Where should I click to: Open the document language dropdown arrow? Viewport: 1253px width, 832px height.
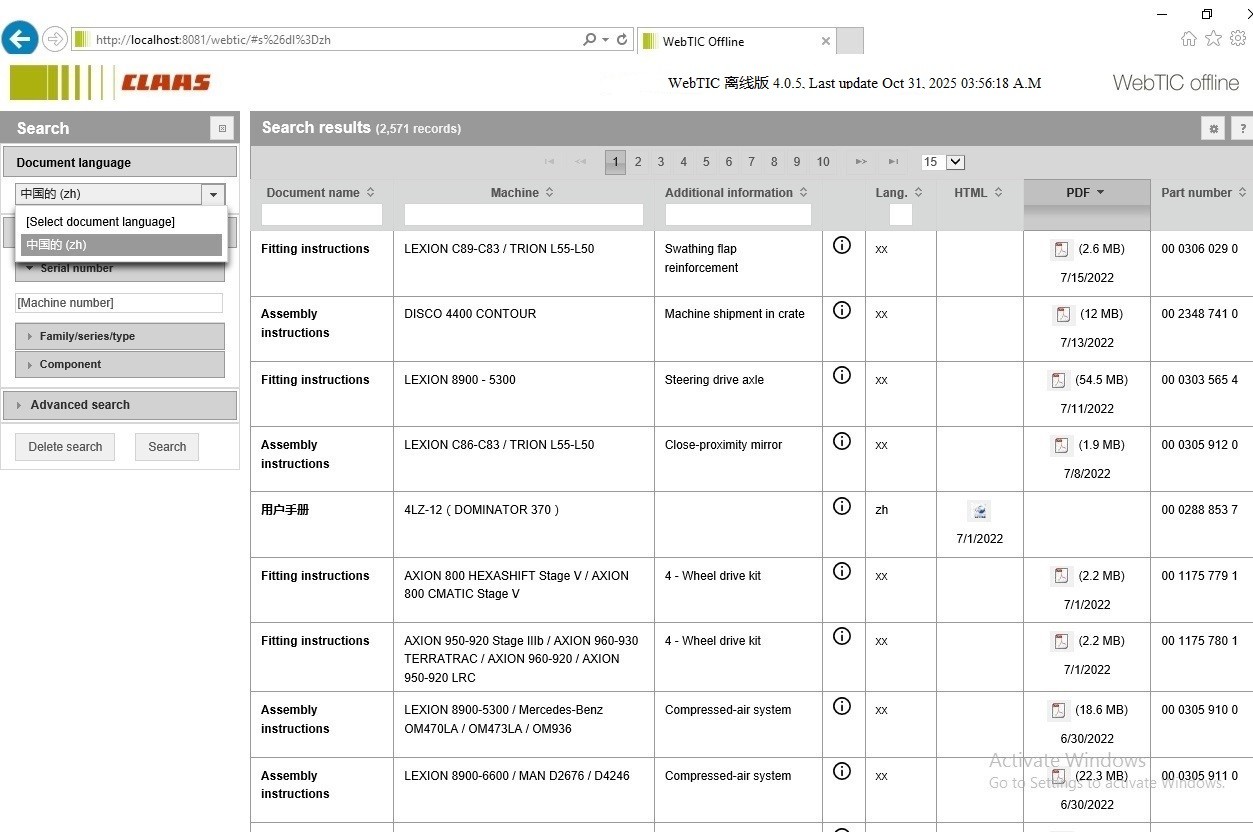point(213,194)
